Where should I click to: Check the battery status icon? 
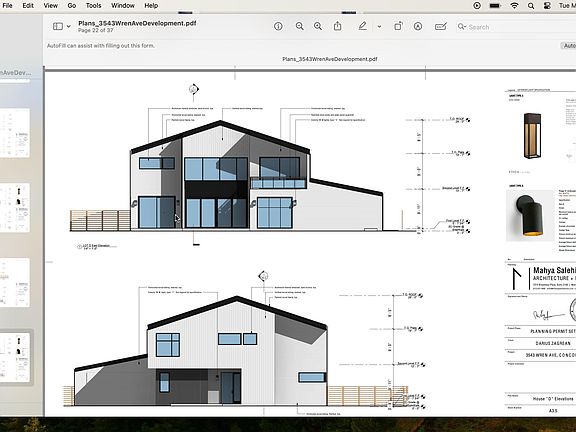(495, 6)
